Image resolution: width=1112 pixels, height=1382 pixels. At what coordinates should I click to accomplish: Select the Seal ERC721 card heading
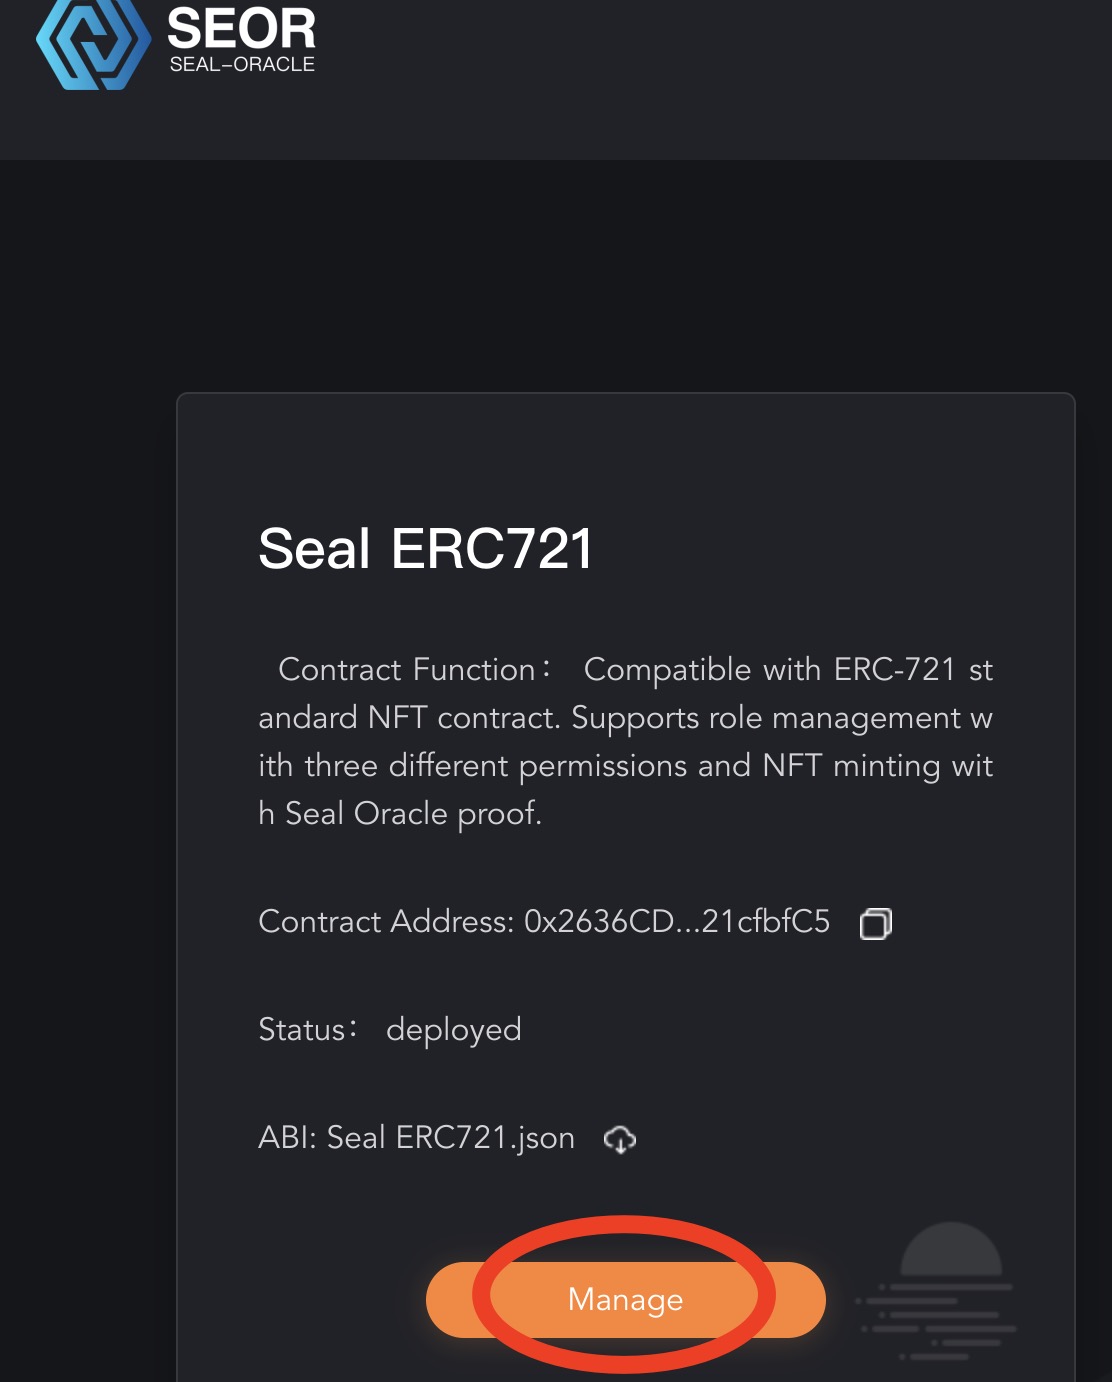(425, 549)
